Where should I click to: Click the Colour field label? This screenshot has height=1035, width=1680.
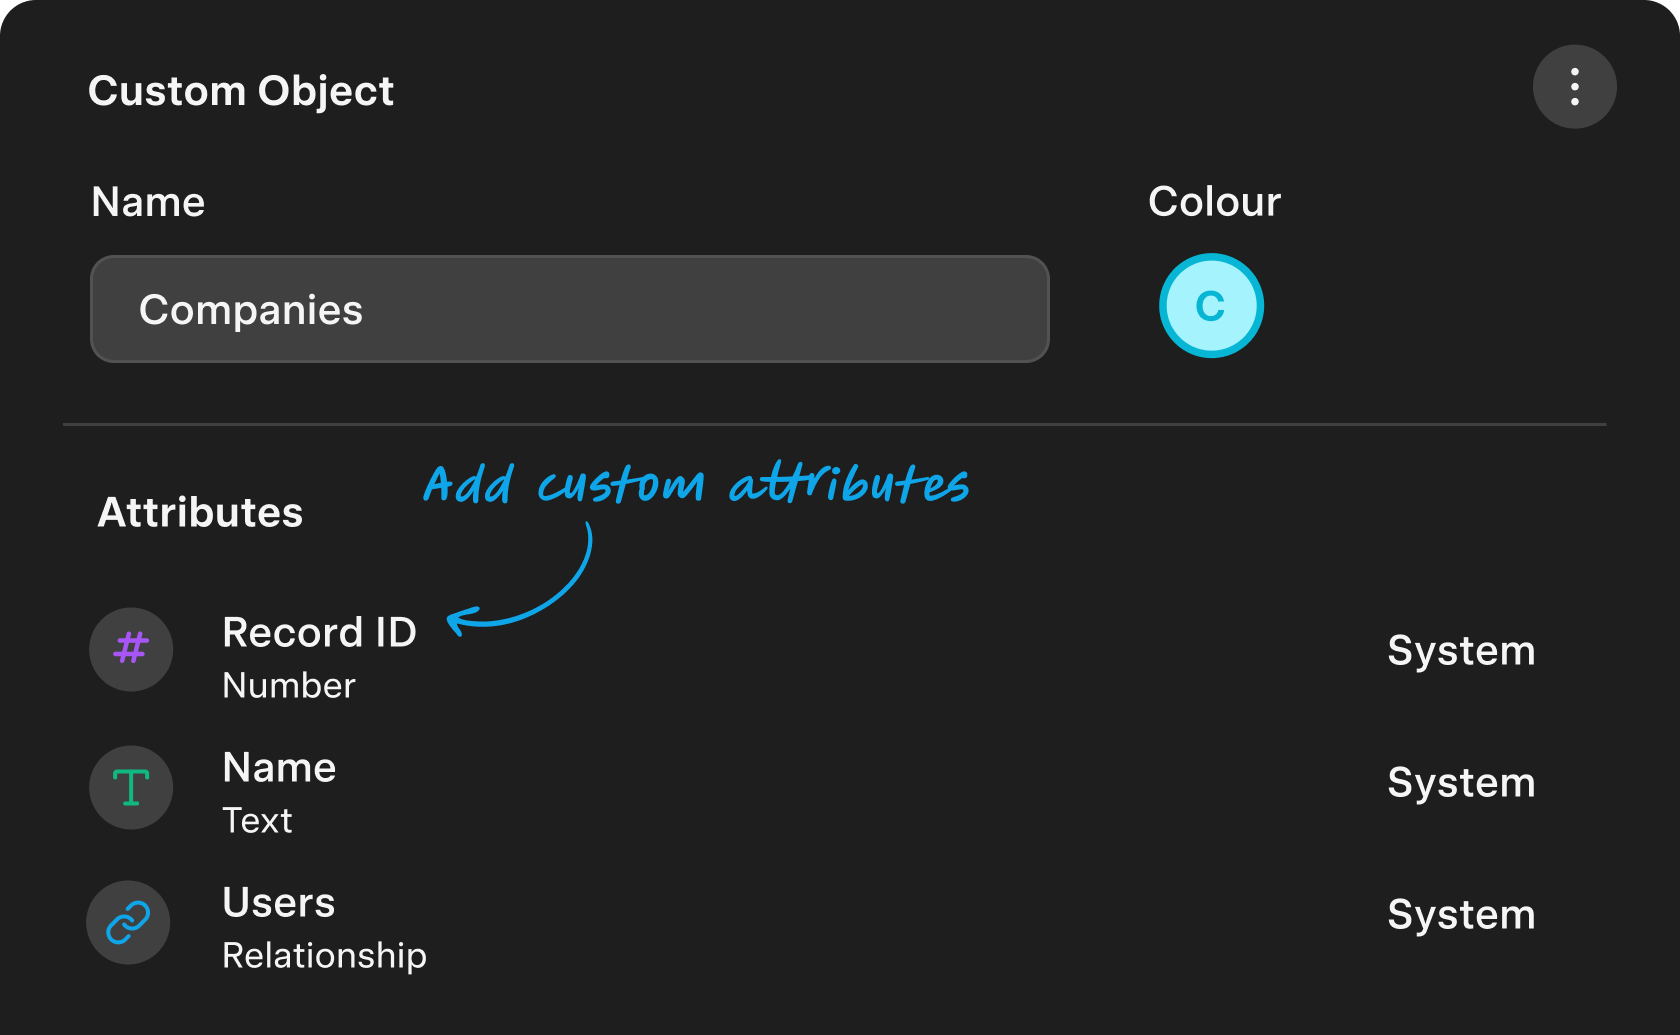click(x=1214, y=202)
